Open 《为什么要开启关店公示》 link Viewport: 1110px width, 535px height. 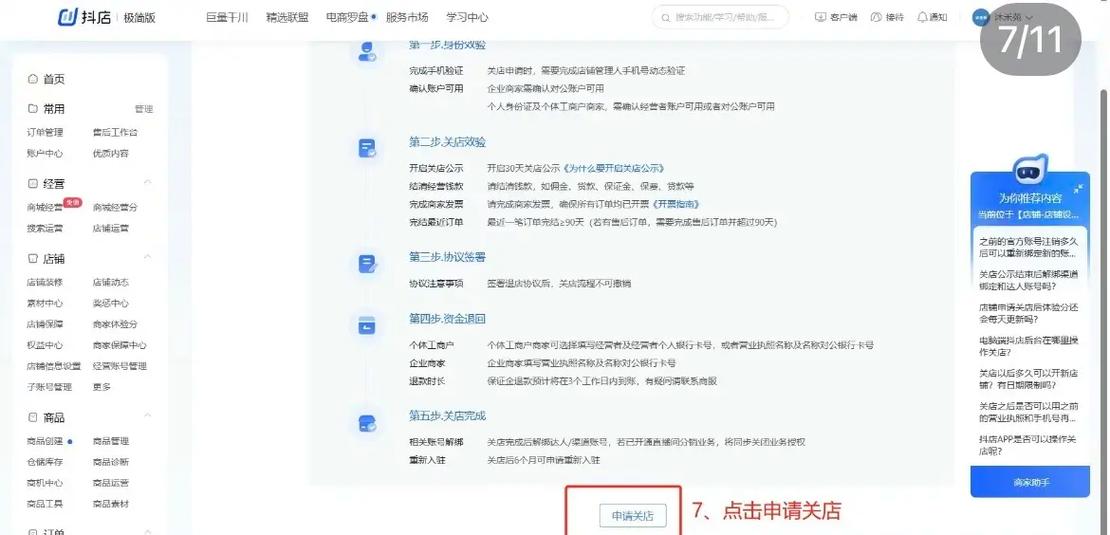click(x=614, y=168)
